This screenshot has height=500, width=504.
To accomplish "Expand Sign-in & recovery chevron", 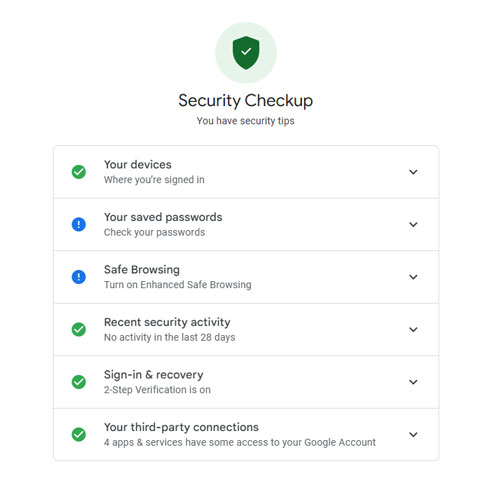I will [x=413, y=382].
